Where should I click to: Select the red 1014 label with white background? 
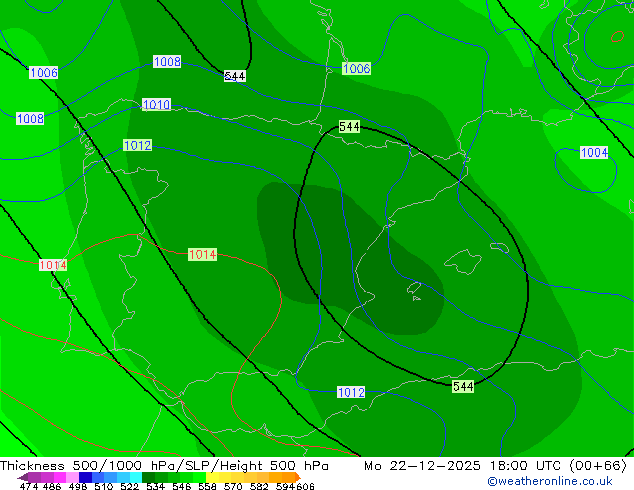pos(53,265)
